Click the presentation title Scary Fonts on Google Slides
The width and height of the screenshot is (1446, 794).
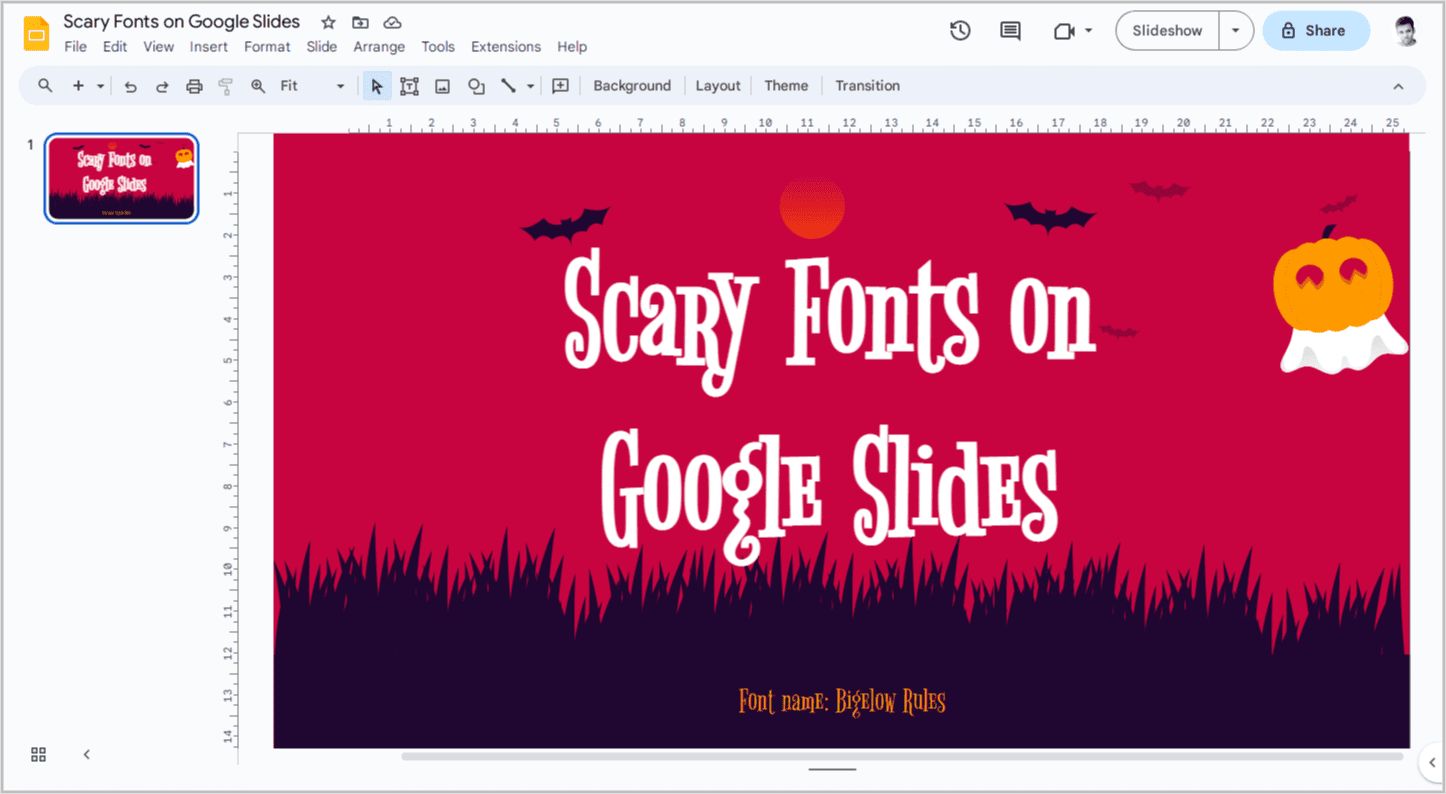181,21
